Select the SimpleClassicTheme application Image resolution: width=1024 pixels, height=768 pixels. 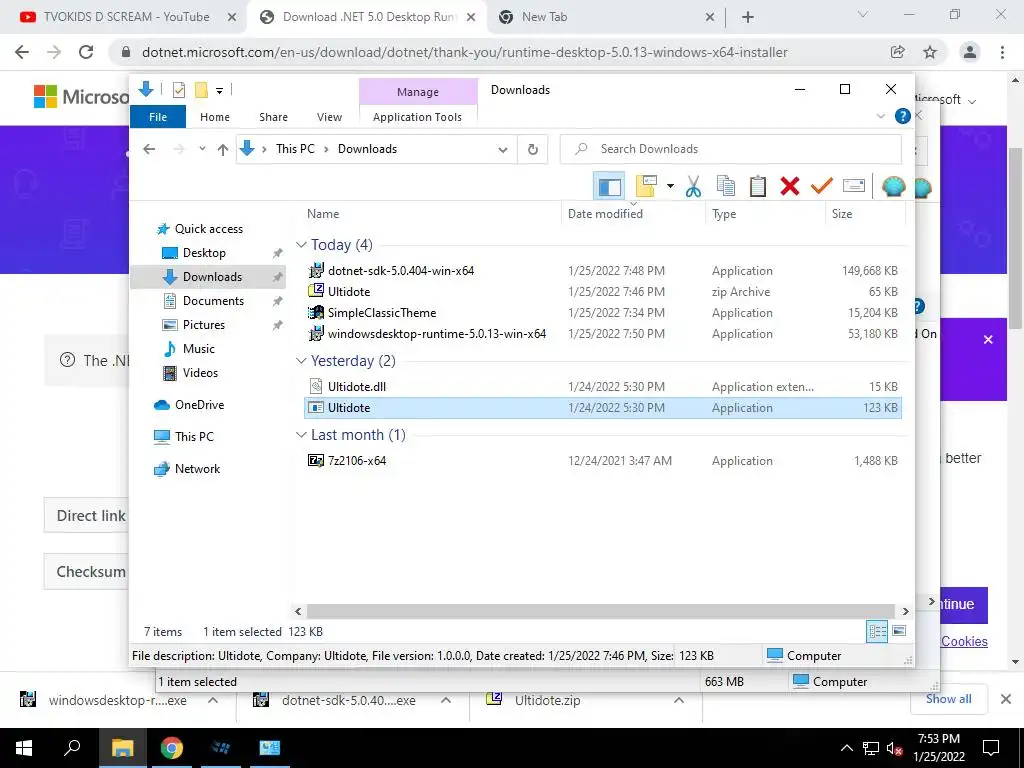[603, 313]
